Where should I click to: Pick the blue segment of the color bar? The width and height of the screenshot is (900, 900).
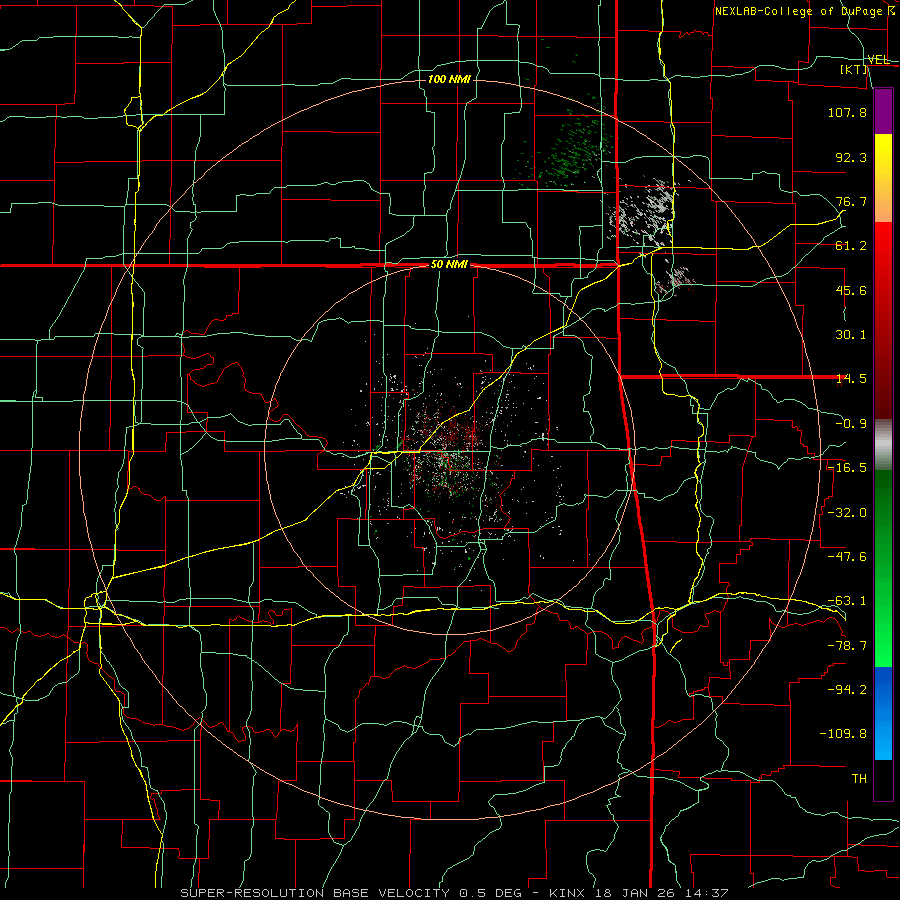tap(883, 713)
